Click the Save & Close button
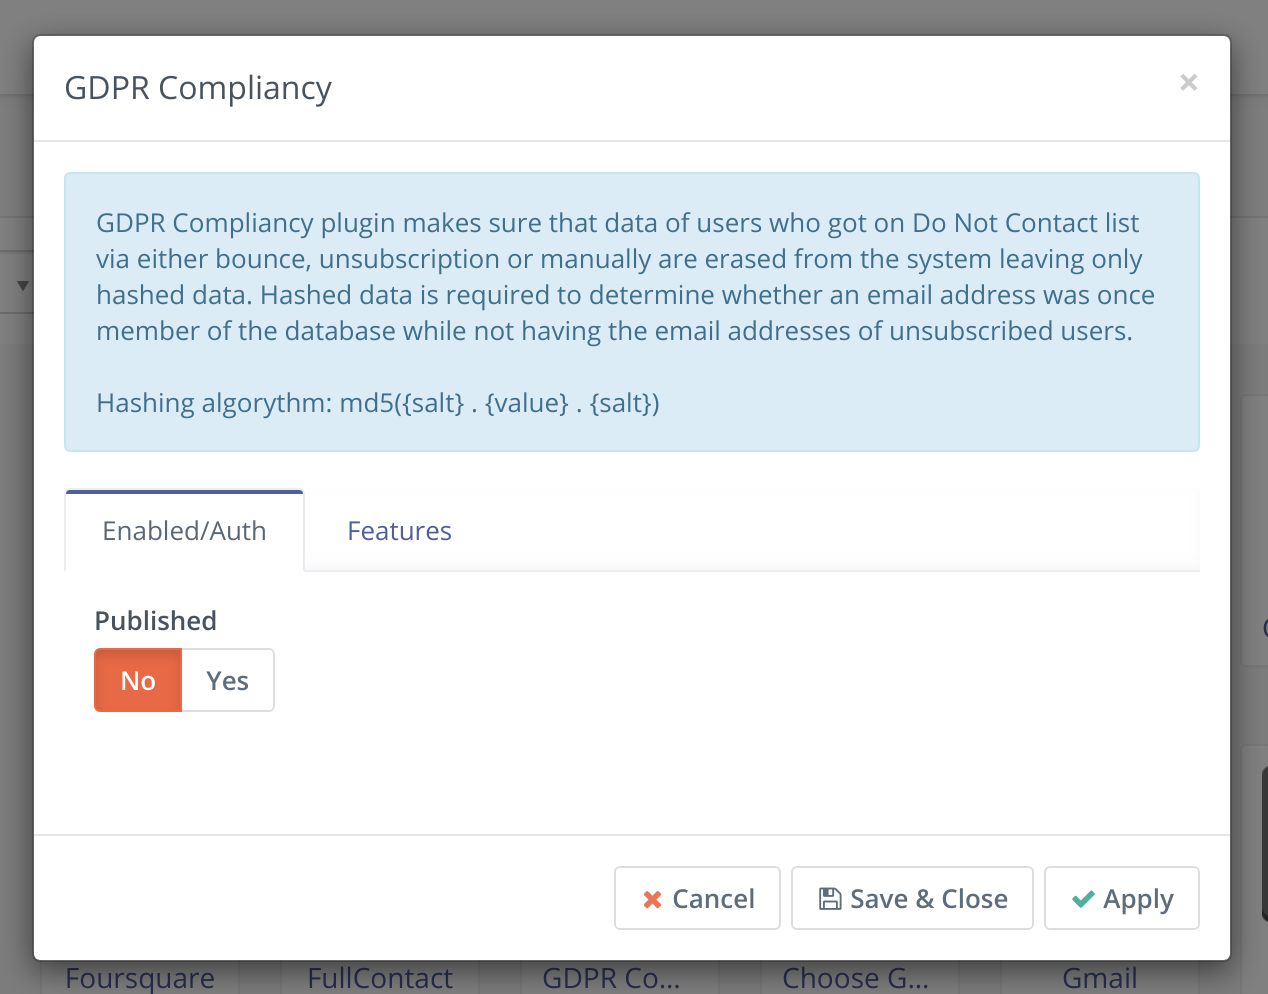1268x994 pixels. point(912,898)
